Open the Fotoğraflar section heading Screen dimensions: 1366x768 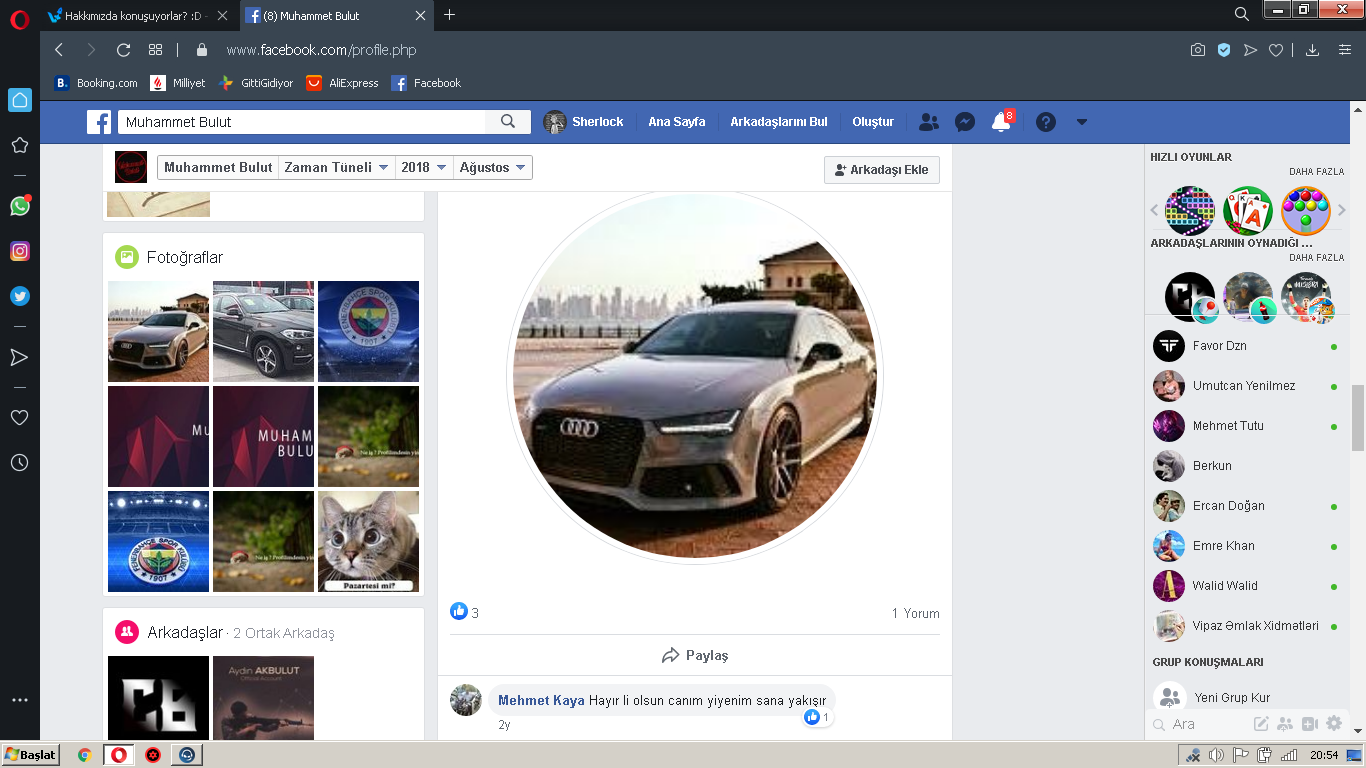[185, 257]
